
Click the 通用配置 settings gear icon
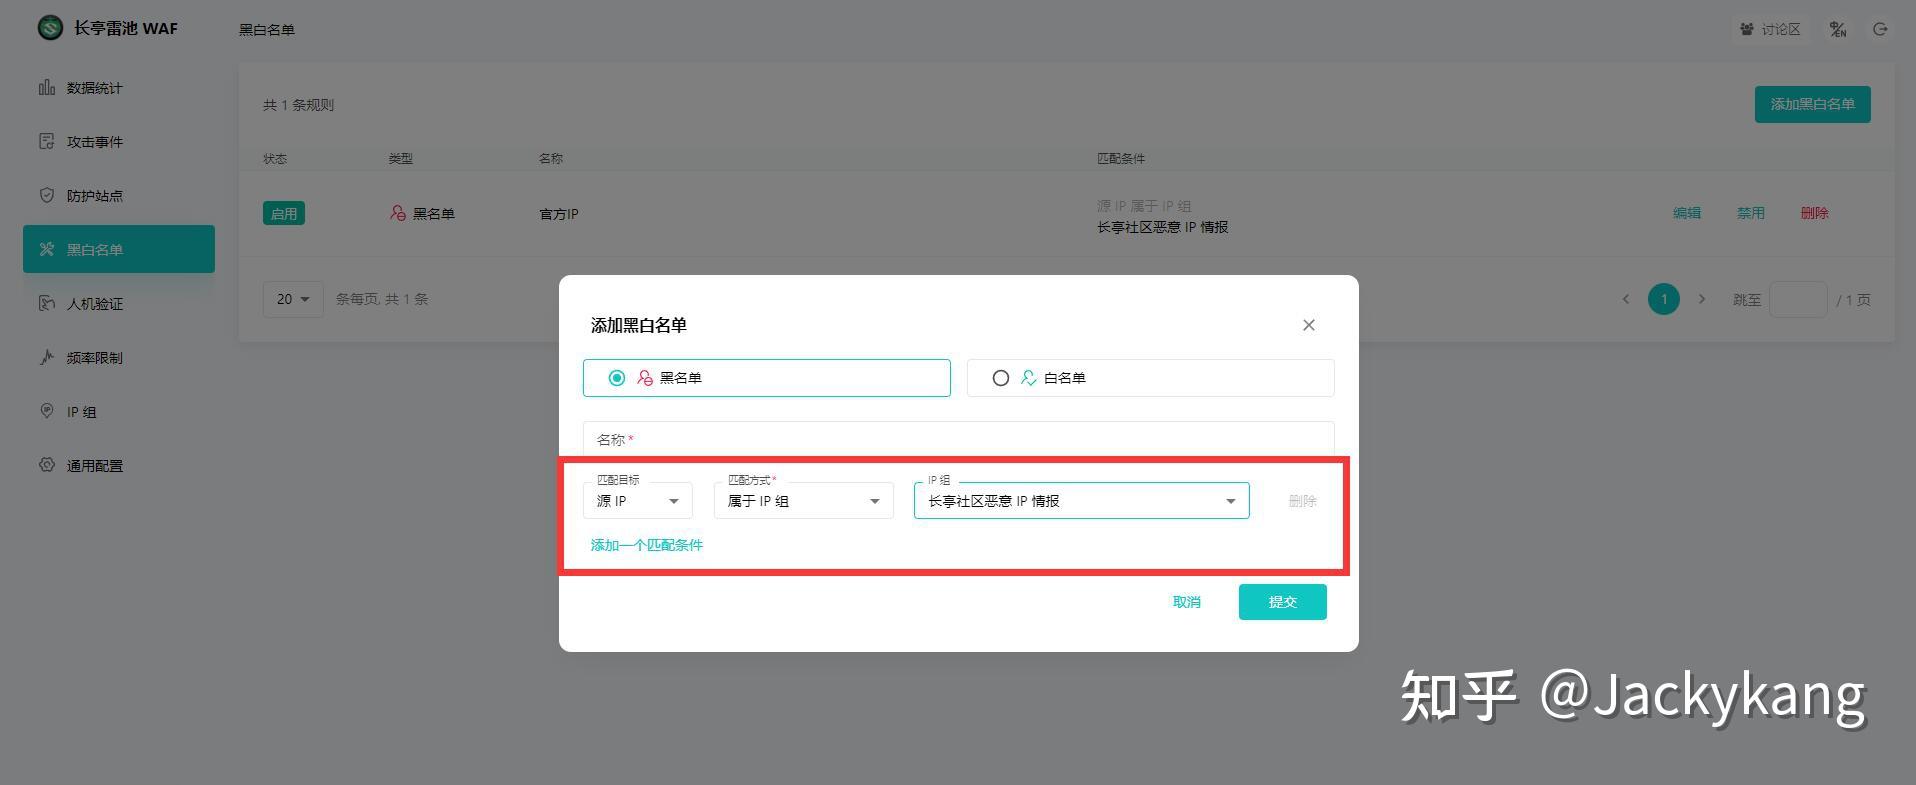pyautogui.click(x=47, y=465)
